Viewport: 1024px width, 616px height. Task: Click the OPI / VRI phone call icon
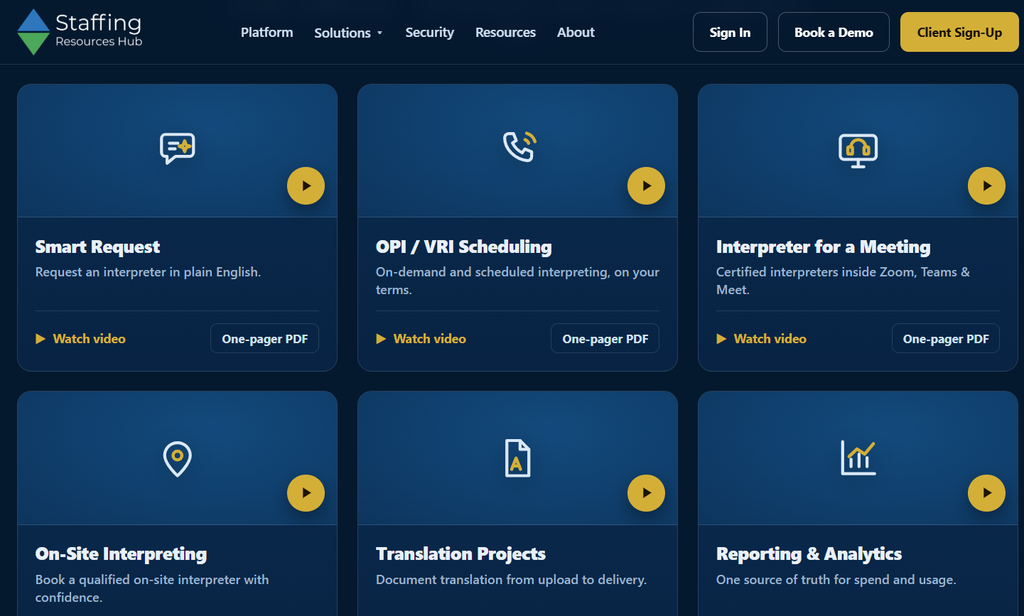pyautogui.click(x=519, y=146)
